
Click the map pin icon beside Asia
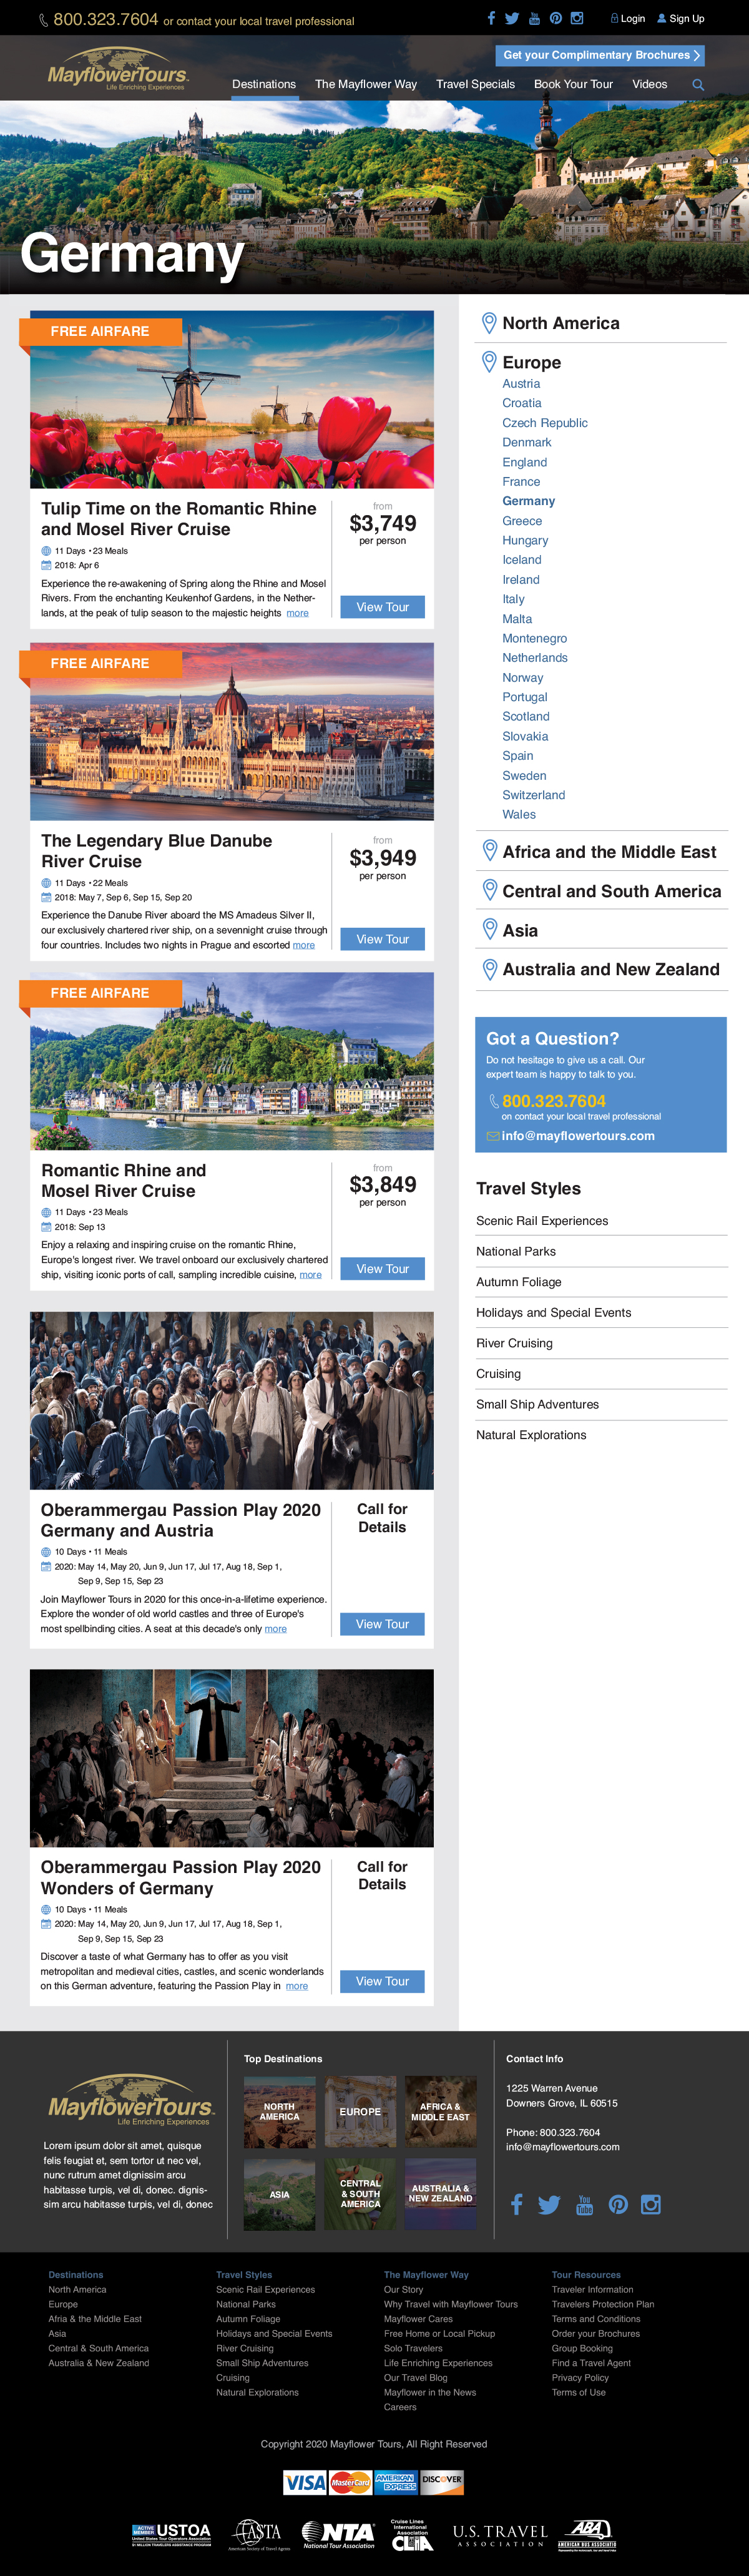(490, 929)
